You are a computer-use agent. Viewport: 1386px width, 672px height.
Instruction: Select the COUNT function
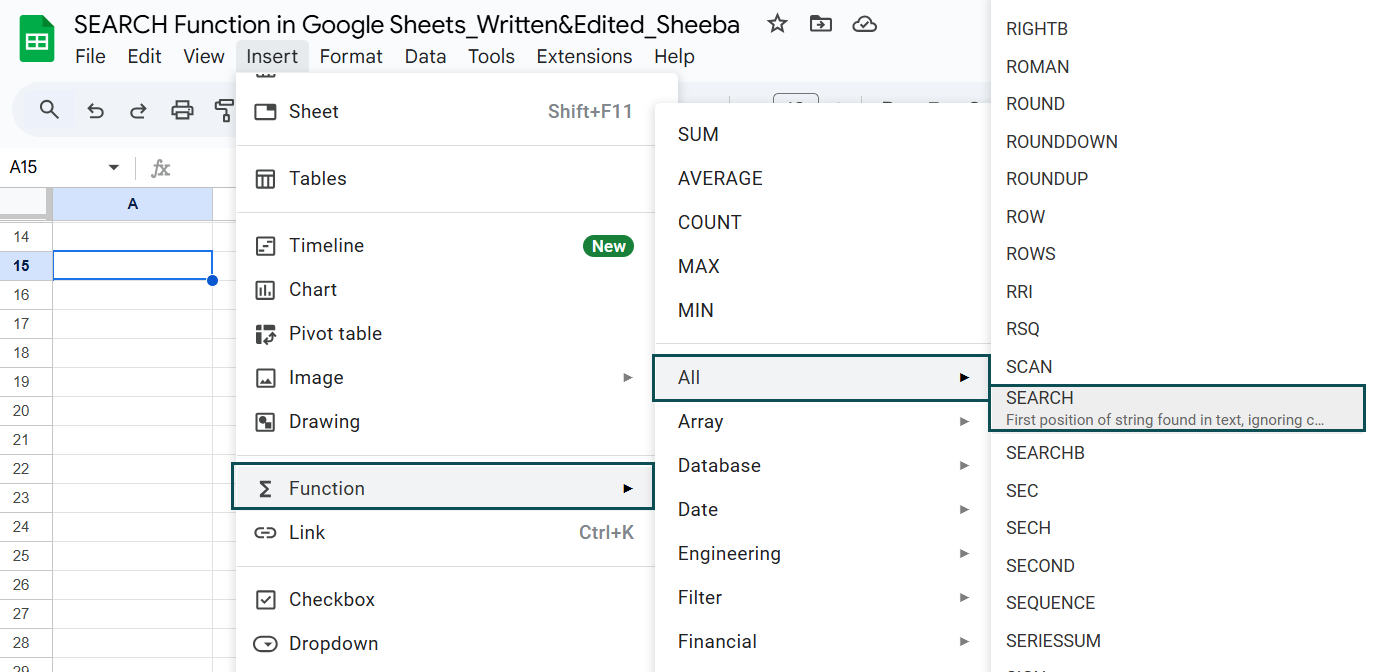[822, 223]
